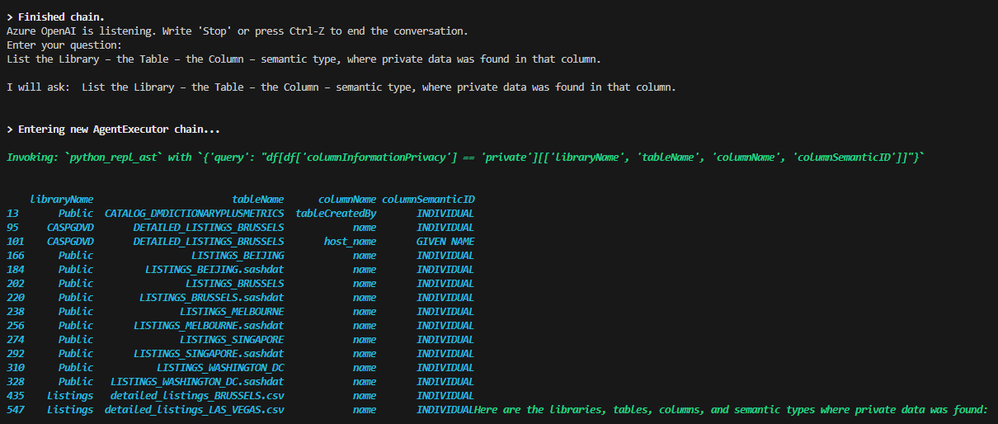Click the libraryName column header
The image size is (998, 424).
point(62,200)
